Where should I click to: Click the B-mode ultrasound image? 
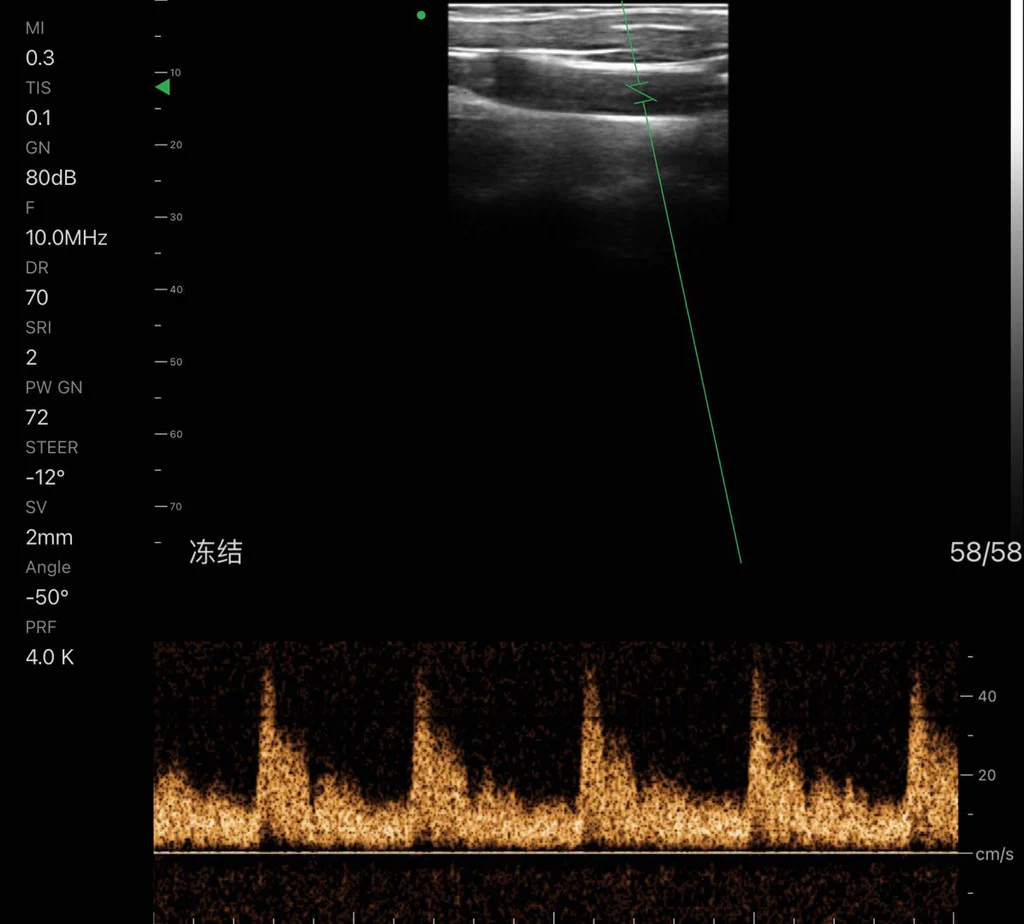coord(588,131)
